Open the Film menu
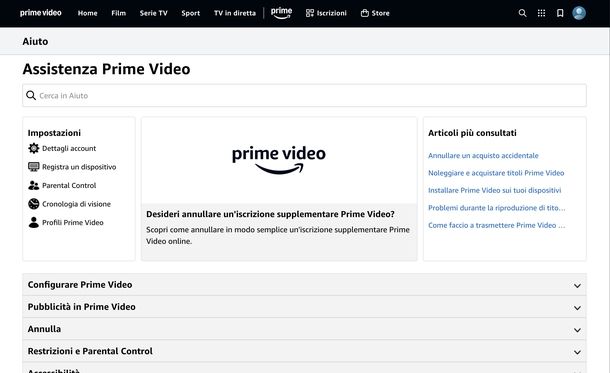Screen dimensions: 610x373 (x=119, y=13)
